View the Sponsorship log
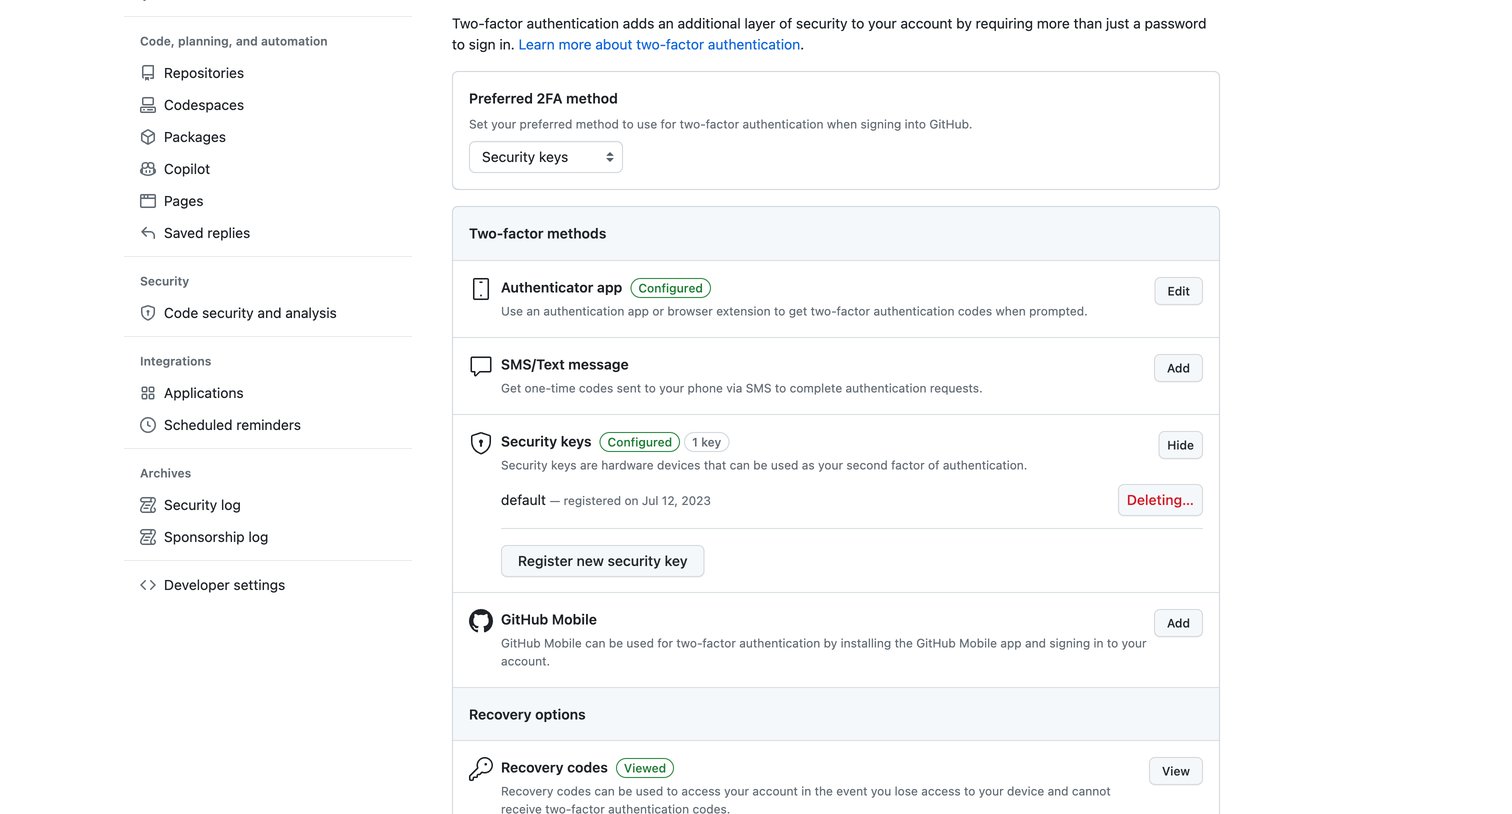Image resolution: width=1512 pixels, height=814 pixels. tap(216, 537)
